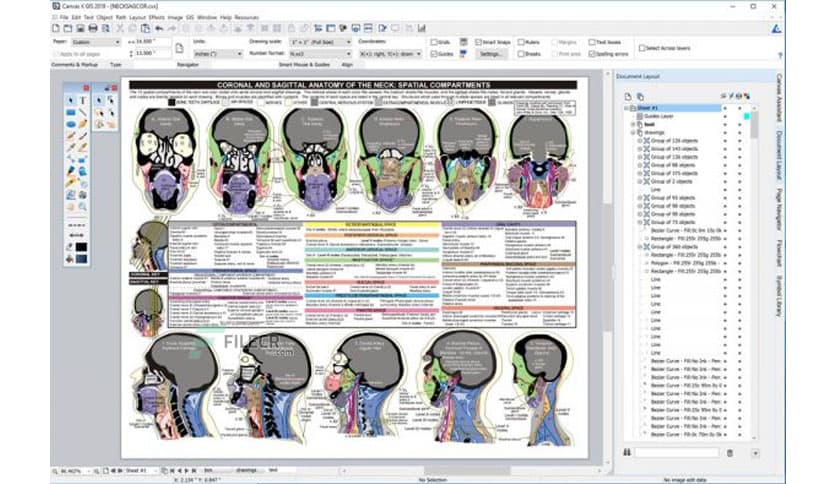Enable the Breaks checkbox
The height and width of the screenshot is (484, 836).
521,54
